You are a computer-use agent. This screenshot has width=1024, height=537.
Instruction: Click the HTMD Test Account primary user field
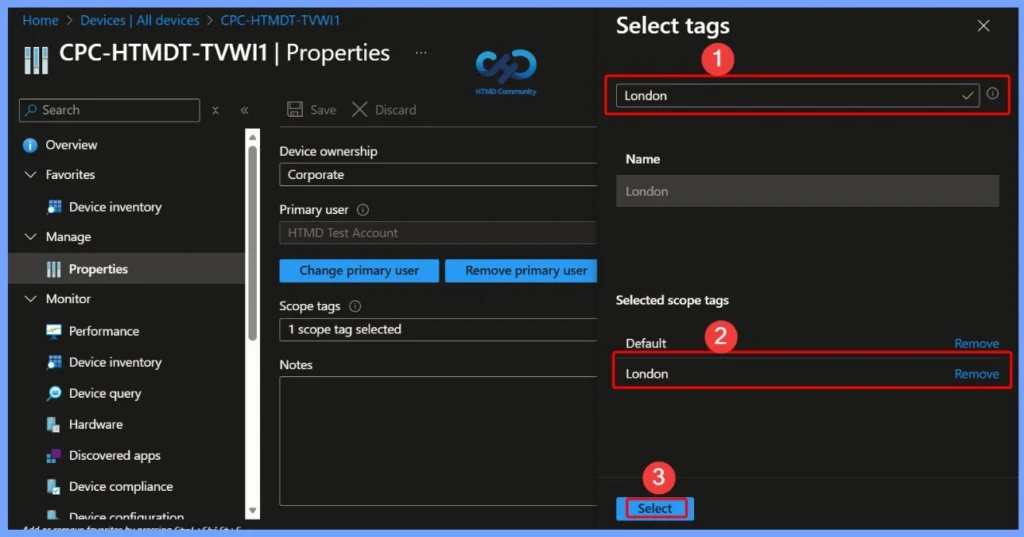(x=438, y=233)
